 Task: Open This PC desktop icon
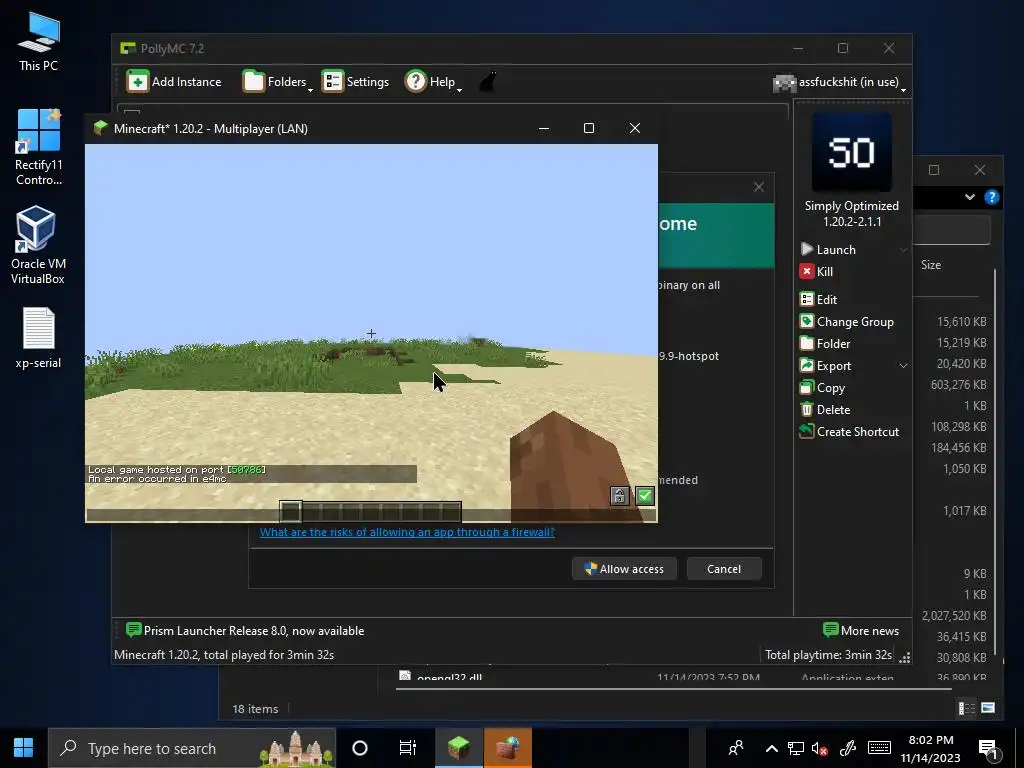click(x=39, y=41)
